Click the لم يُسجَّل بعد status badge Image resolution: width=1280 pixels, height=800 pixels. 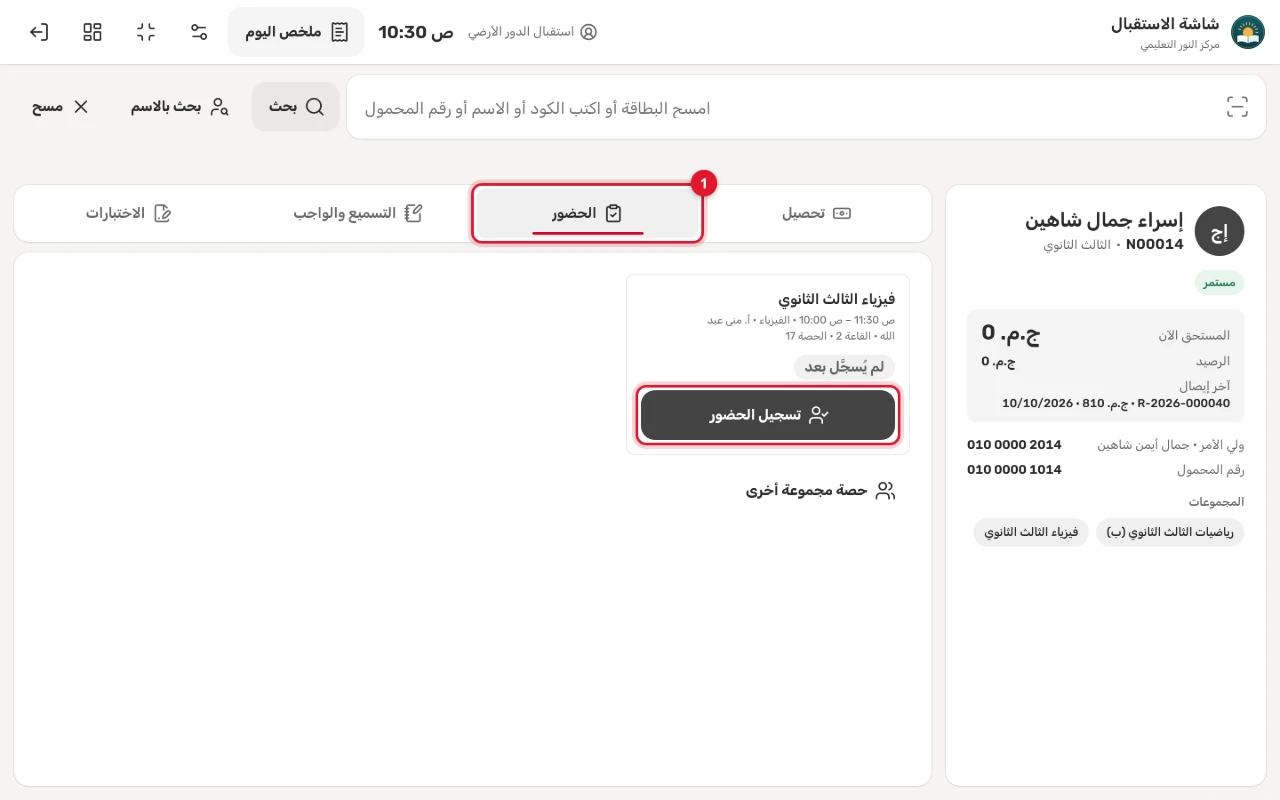(x=845, y=367)
